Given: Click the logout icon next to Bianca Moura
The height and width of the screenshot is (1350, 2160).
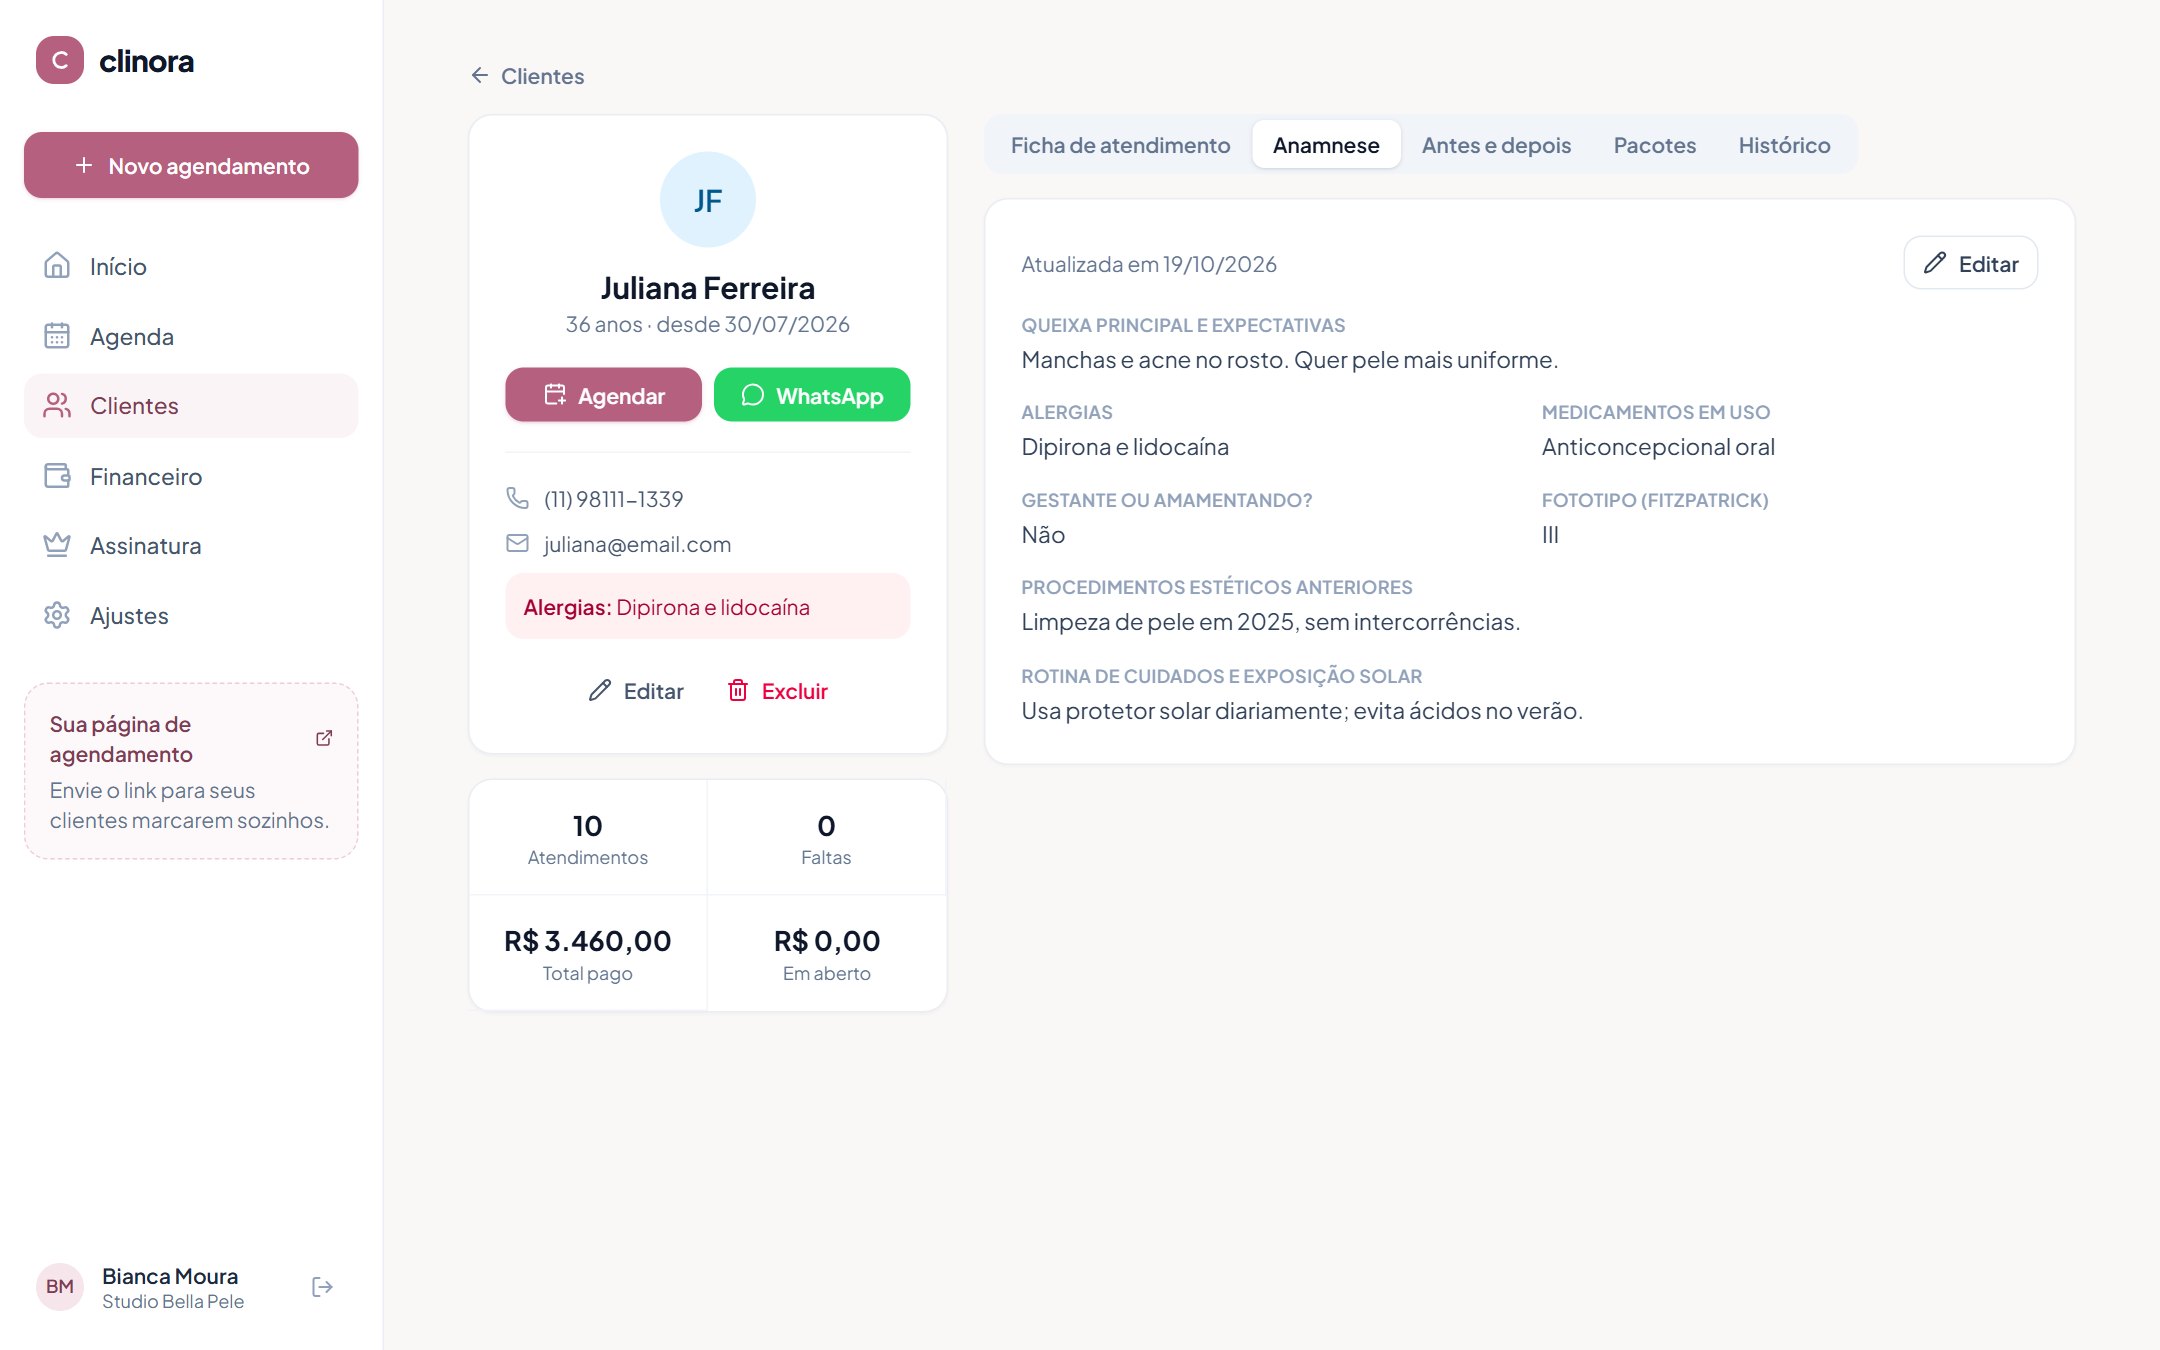Looking at the screenshot, I should (322, 1287).
